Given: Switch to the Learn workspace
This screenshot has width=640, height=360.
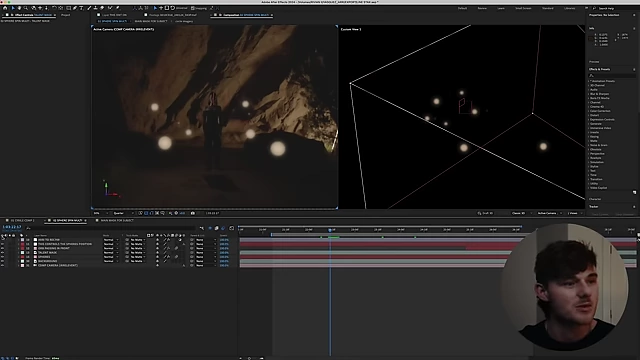Looking at the screenshot, I should [x=501, y=8].
